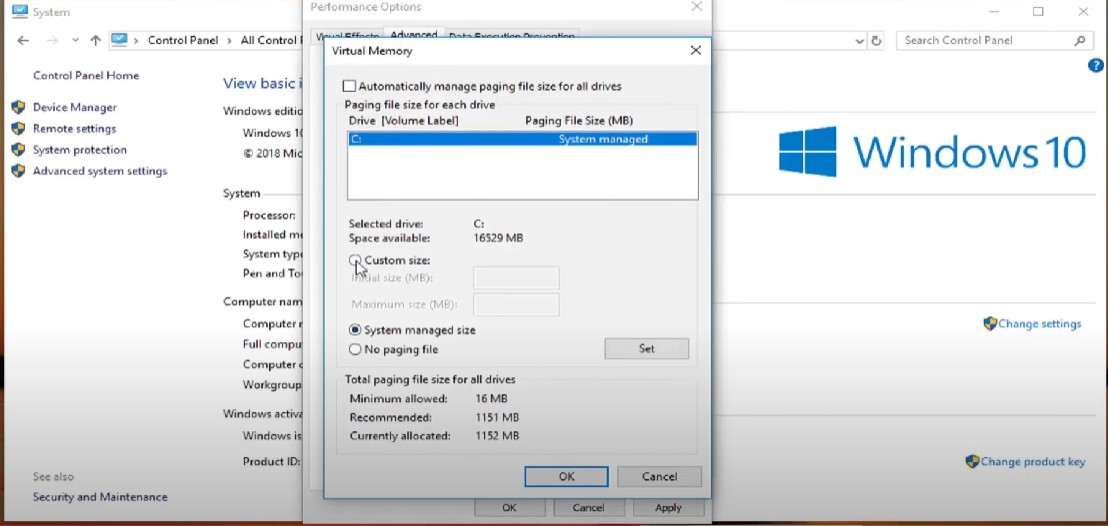Click the Currently allocated 1152 MB value

click(497, 436)
